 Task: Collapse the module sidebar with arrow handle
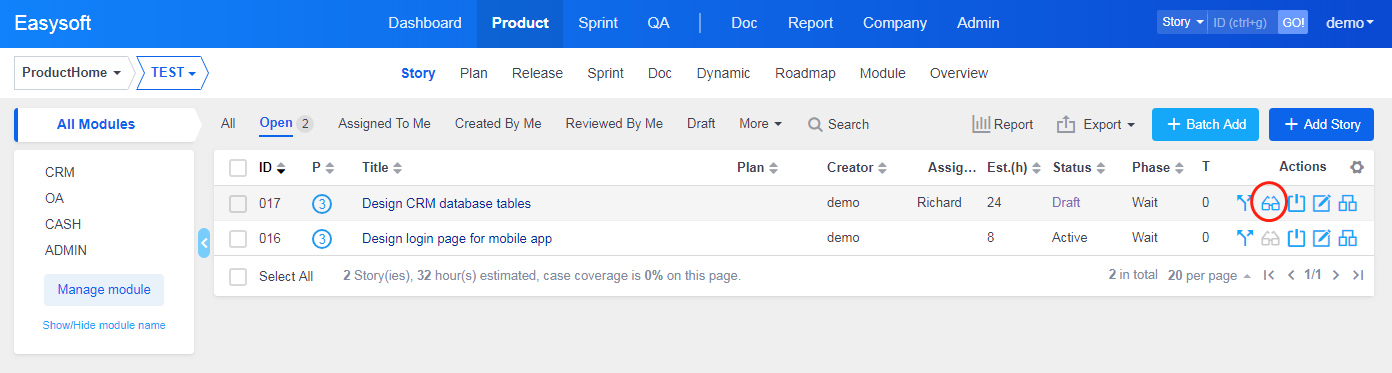tap(204, 243)
